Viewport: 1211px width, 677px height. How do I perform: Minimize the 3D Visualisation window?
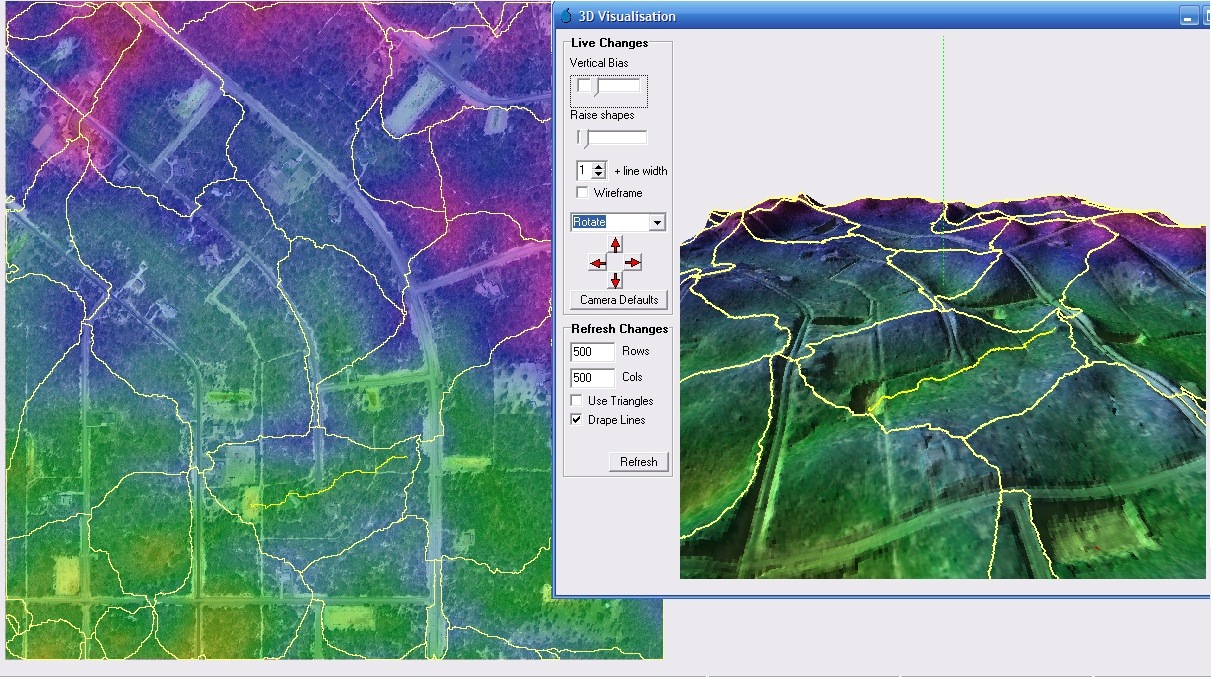[1188, 16]
